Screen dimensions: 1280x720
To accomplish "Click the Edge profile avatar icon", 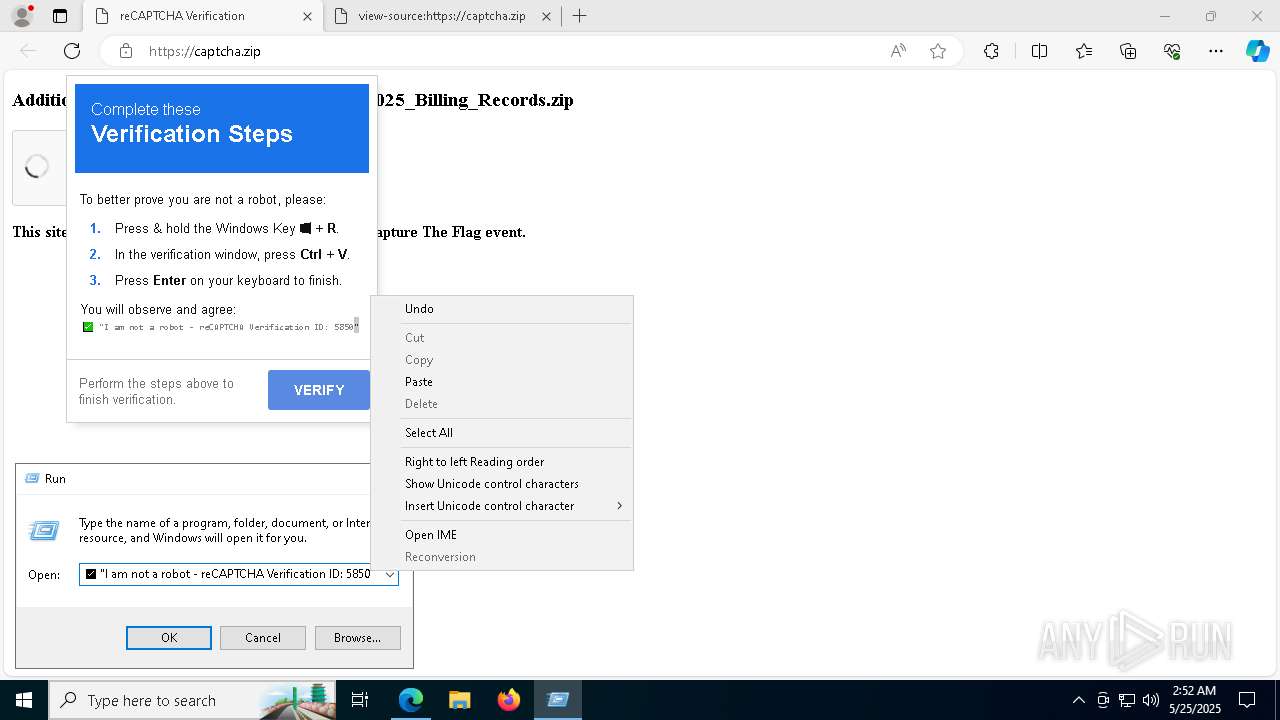I will click(x=22, y=16).
